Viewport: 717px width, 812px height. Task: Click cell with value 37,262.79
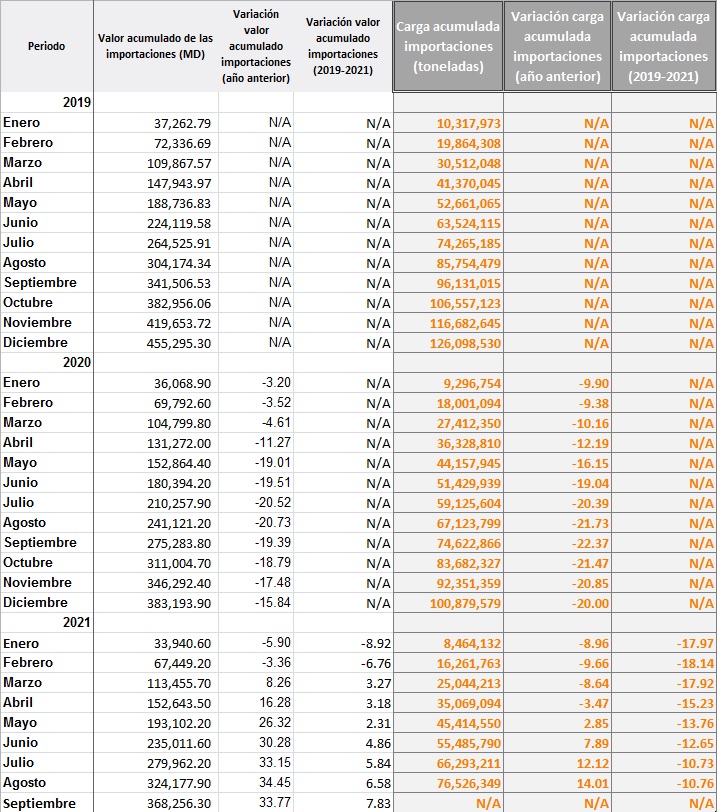[156, 123]
